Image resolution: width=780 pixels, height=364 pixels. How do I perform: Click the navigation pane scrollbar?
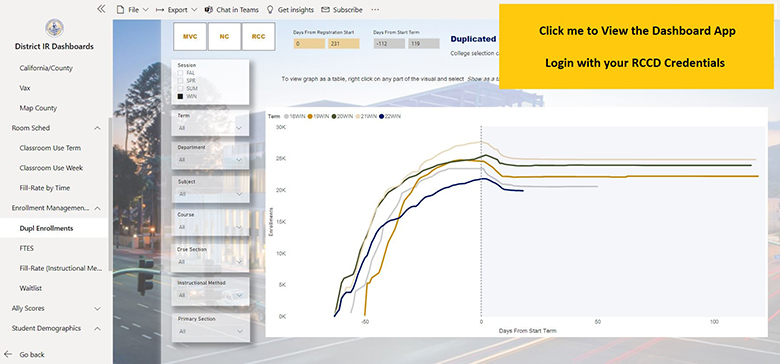[x=109, y=194]
